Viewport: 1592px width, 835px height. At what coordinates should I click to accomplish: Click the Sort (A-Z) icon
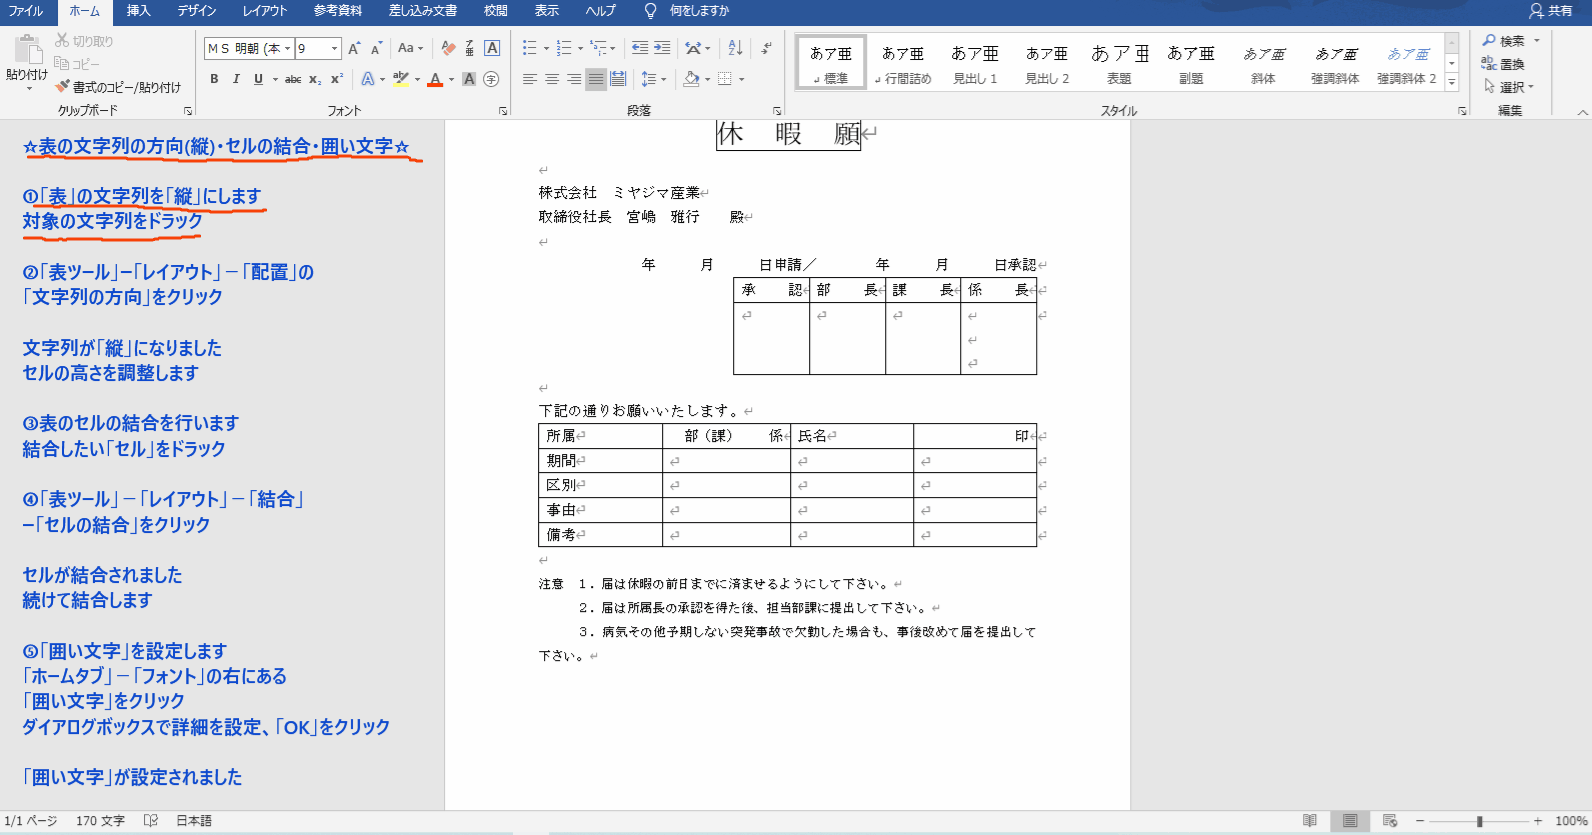tap(735, 48)
